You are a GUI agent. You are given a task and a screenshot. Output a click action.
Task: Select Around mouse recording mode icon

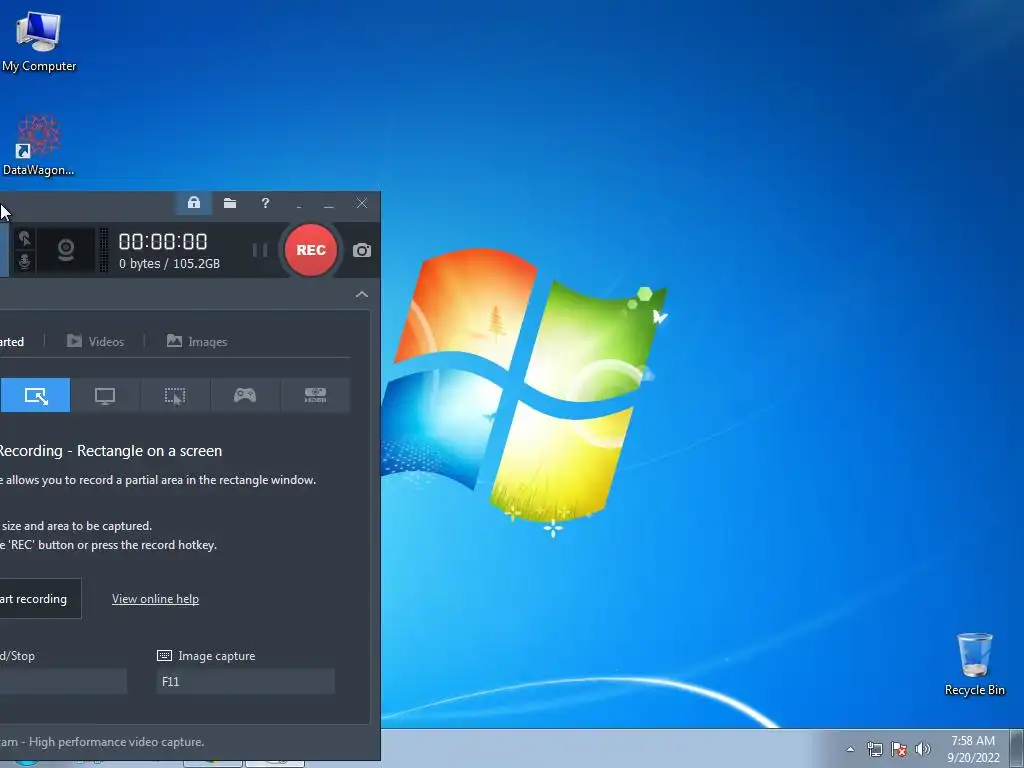[x=175, y=395]
